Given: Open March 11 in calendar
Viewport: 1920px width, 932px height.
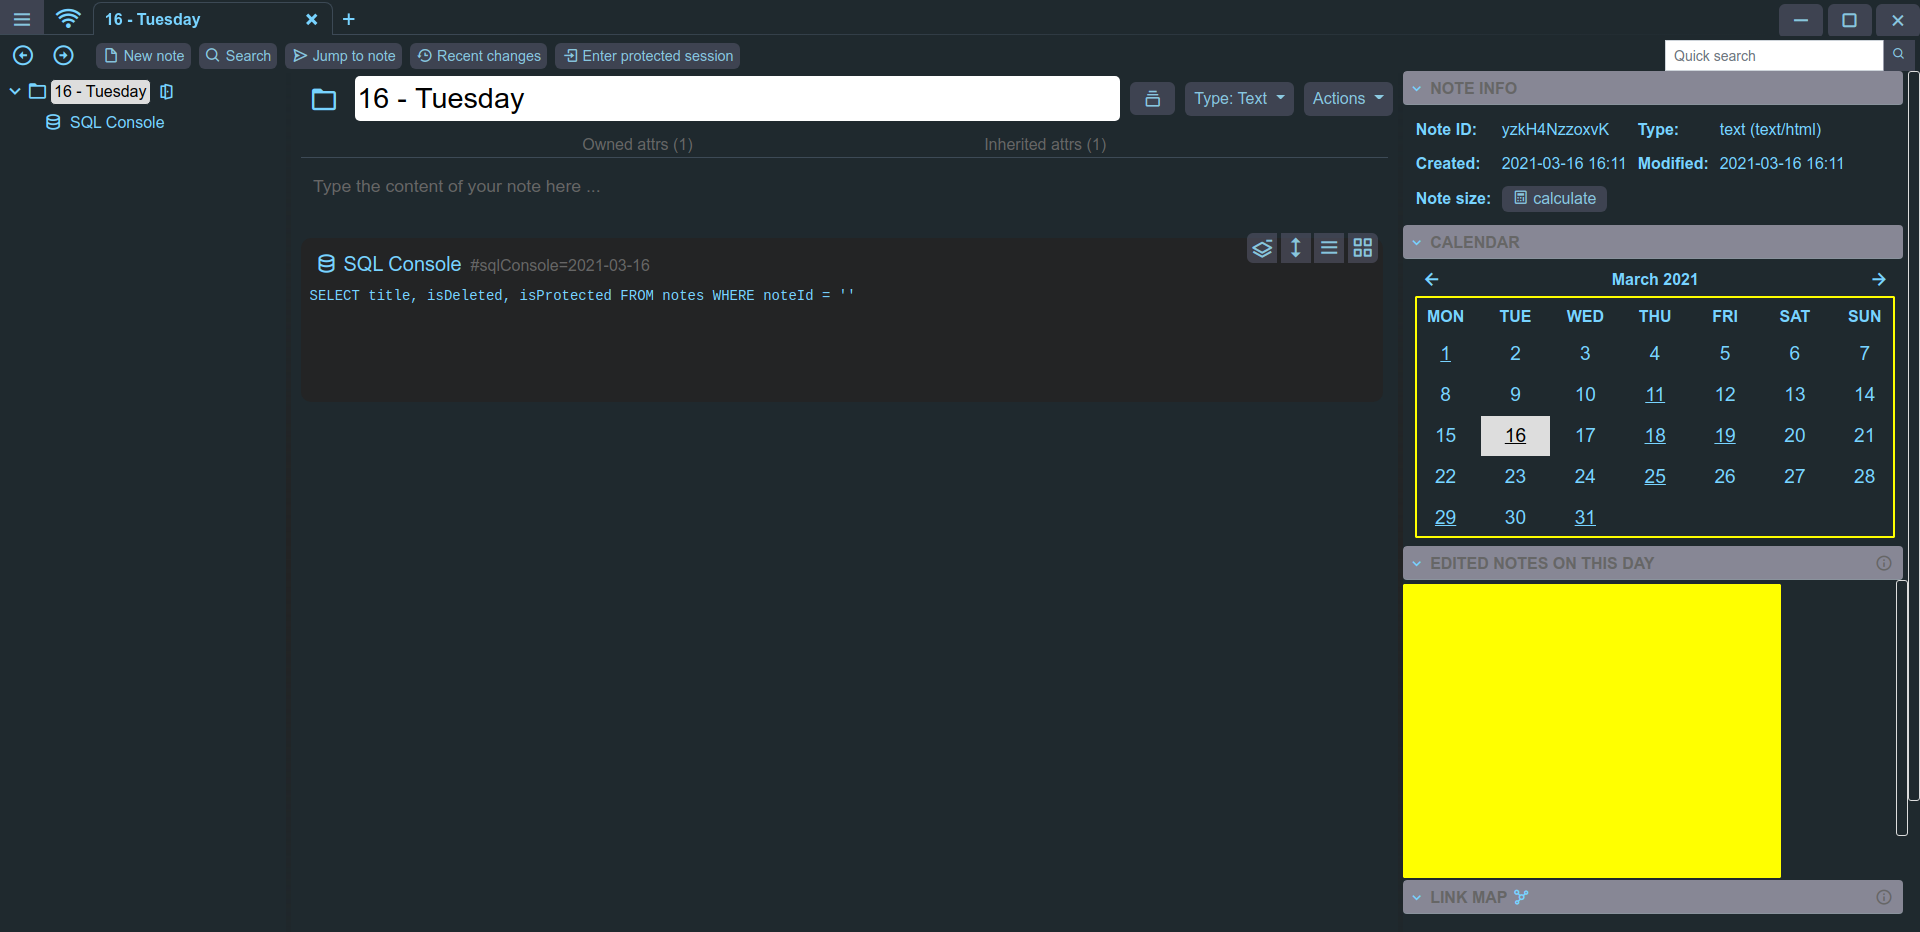Looking at the screenshot, I should (x=1655, y=395).
